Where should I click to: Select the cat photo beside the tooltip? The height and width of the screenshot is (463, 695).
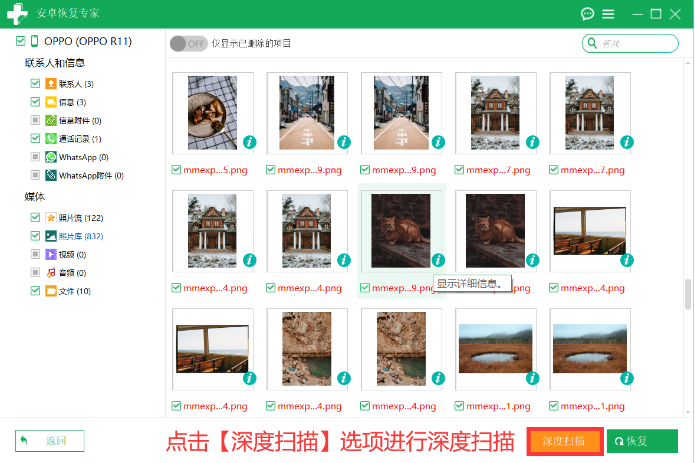[x=495, y=231]
